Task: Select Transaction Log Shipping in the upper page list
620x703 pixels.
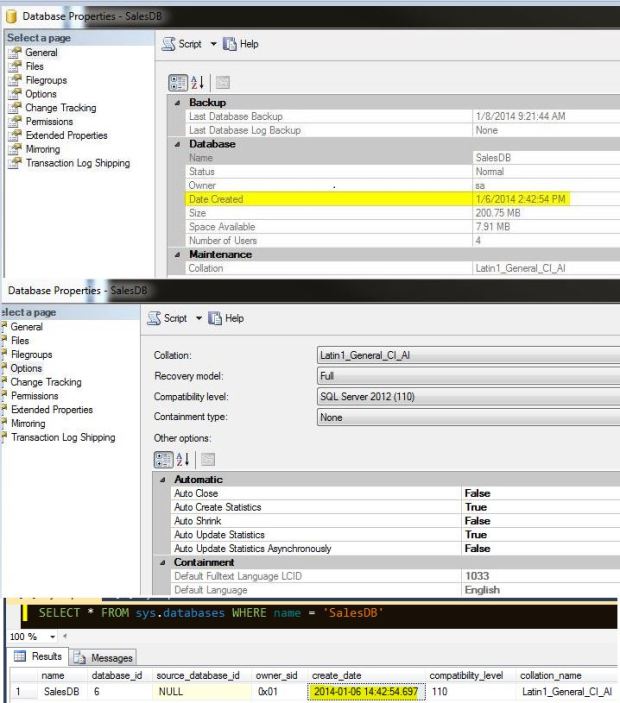Action: coord(77,163)
